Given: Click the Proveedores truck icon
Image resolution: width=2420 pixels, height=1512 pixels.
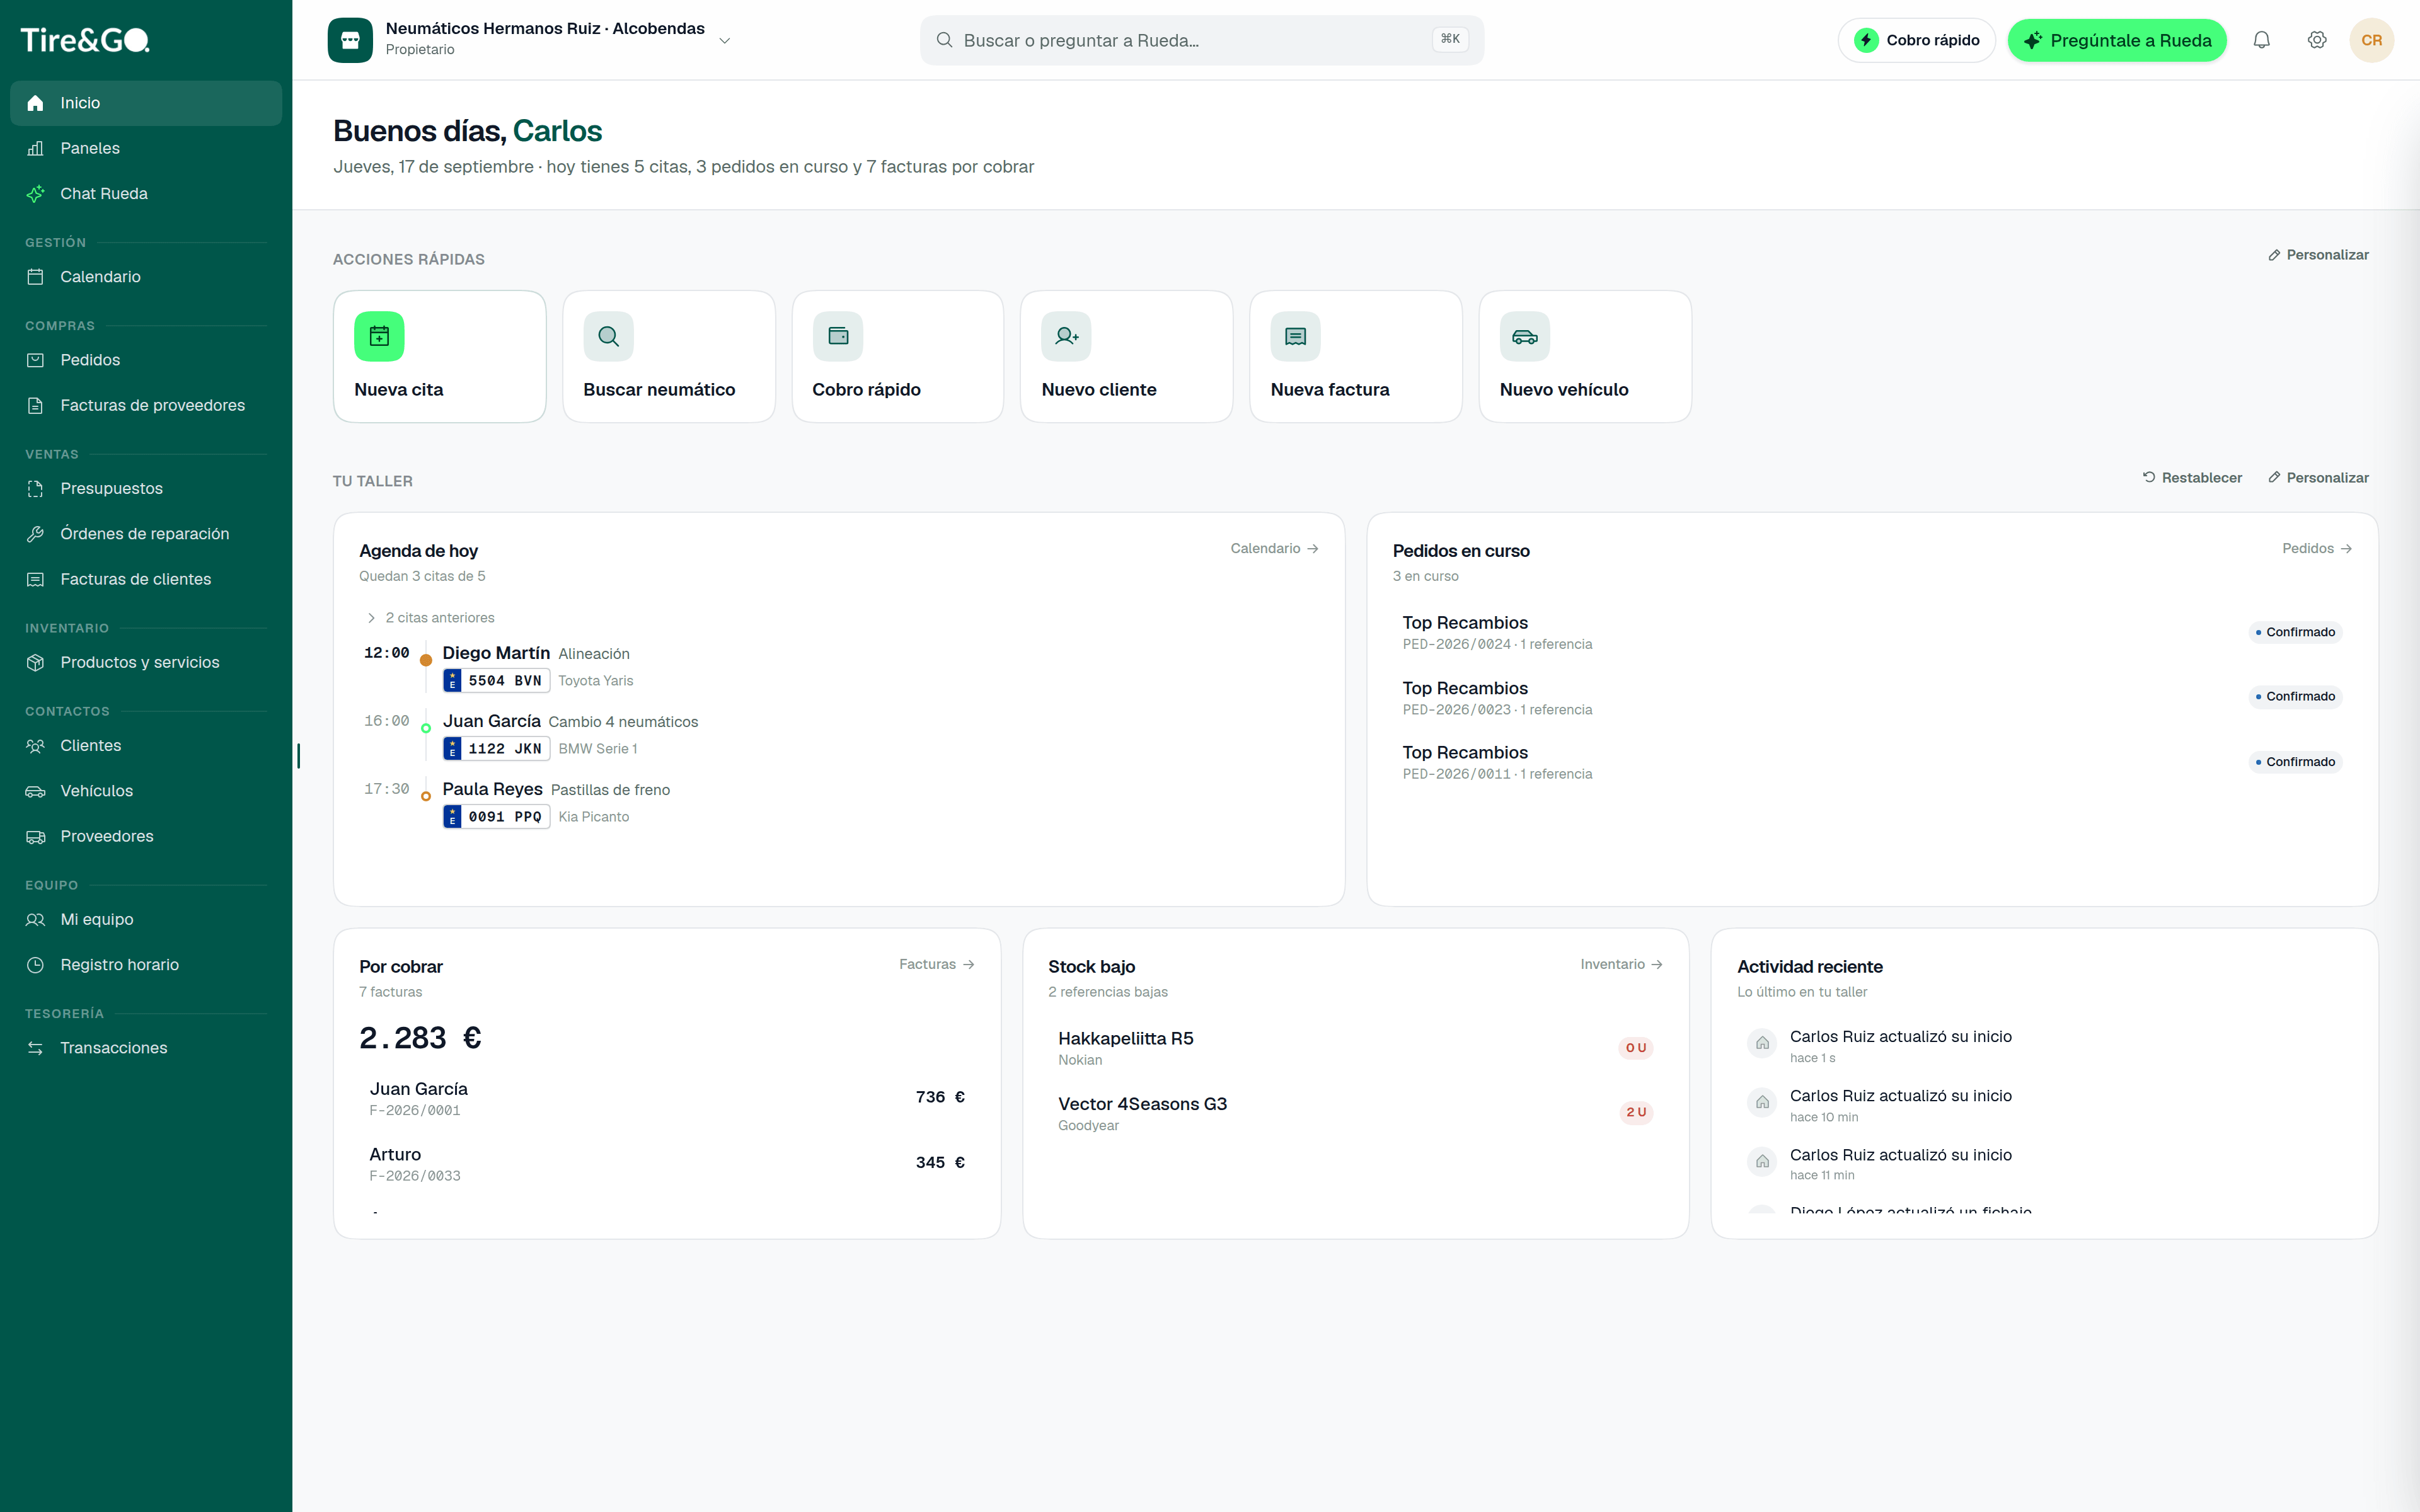Looking at the screenshot, I should (x=36, y=836).
